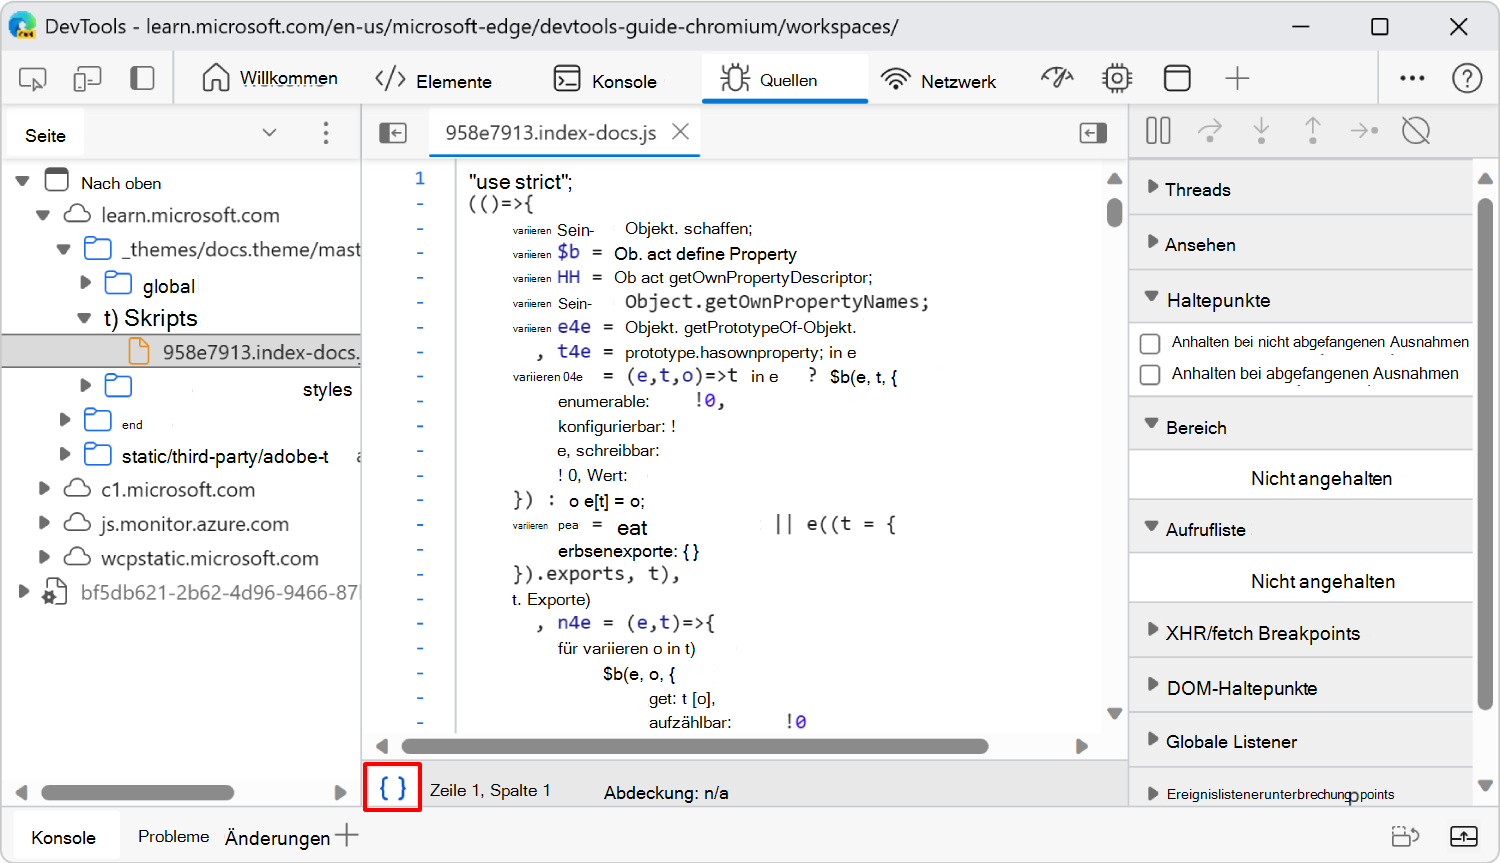Click the debugger pane vertical scrollbar
This screenshot has height=863, width=1500.
pyautogui.click(x=1485, y=453)
